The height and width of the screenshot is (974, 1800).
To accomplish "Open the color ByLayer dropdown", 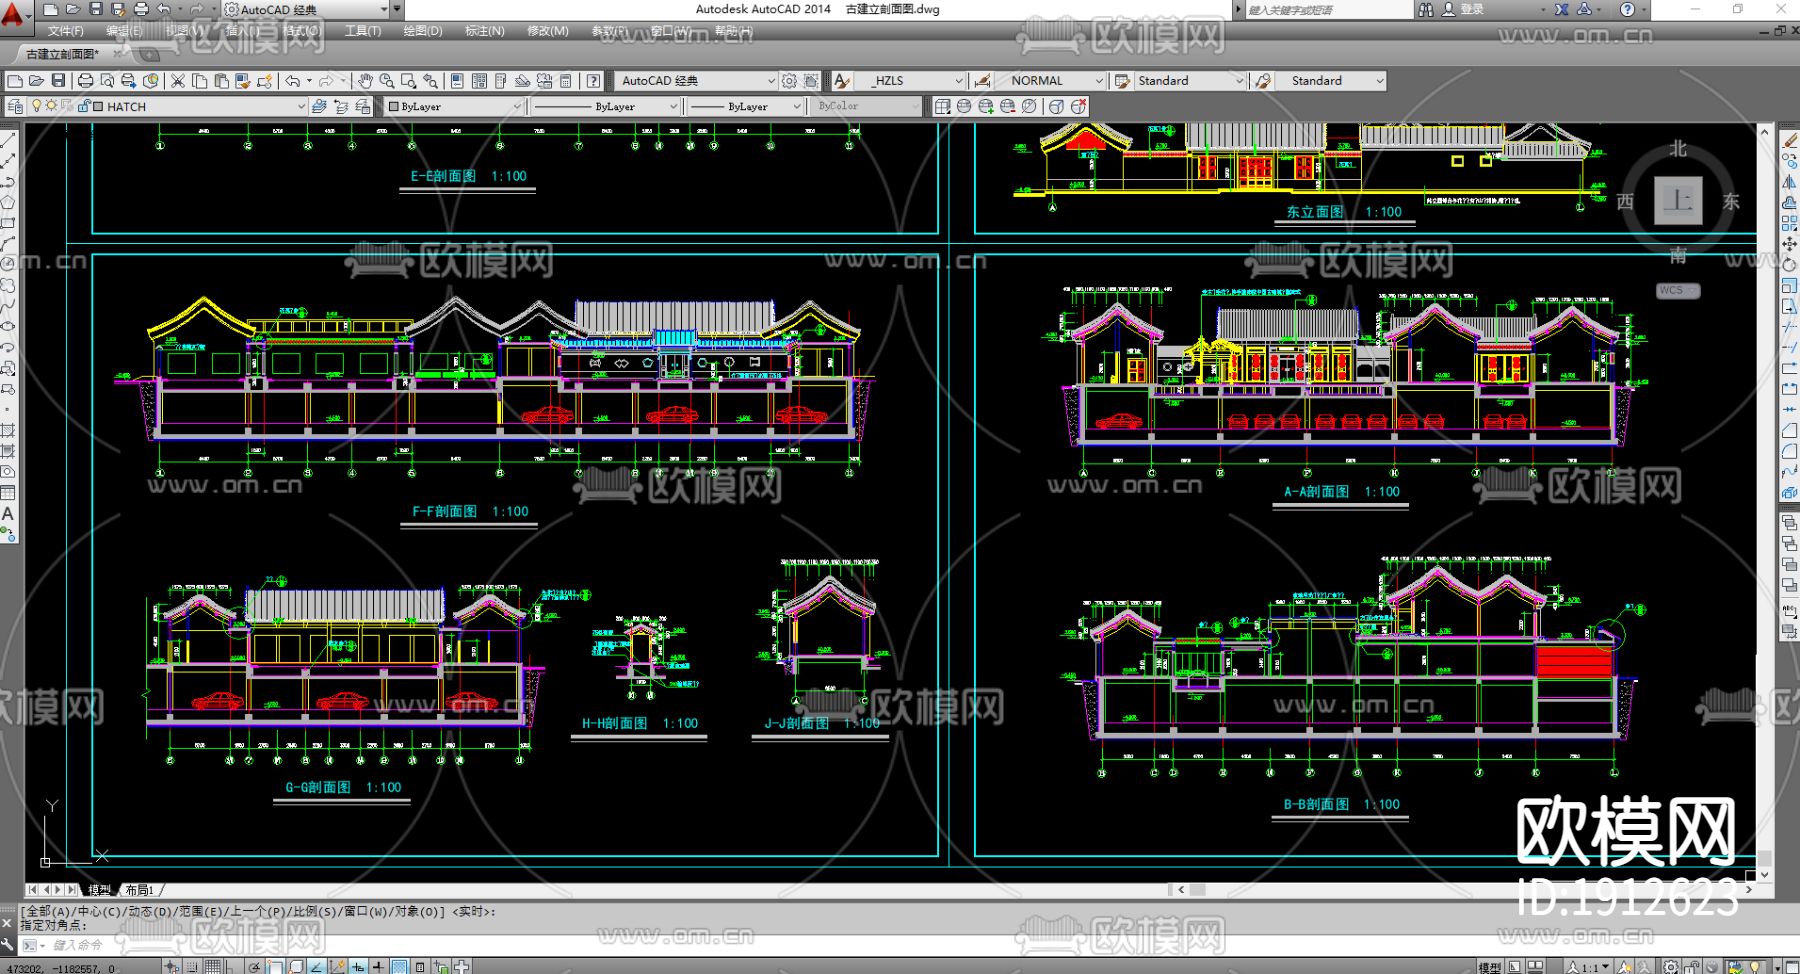I will (517, 106).
